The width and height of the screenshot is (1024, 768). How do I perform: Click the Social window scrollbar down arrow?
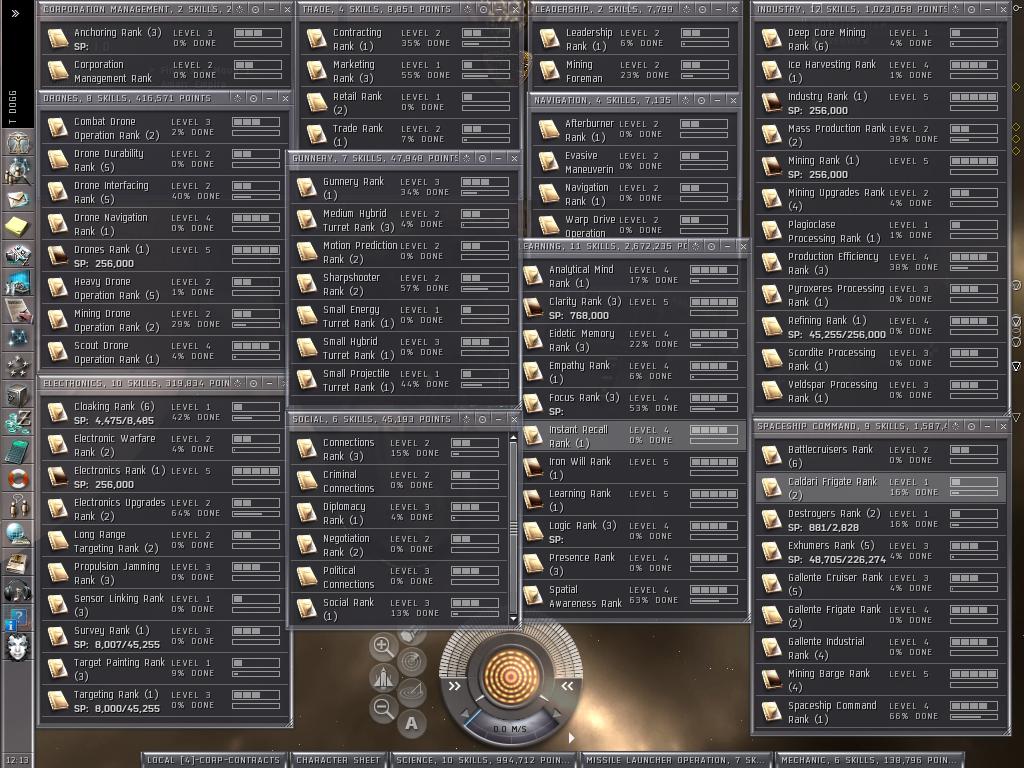513,618
